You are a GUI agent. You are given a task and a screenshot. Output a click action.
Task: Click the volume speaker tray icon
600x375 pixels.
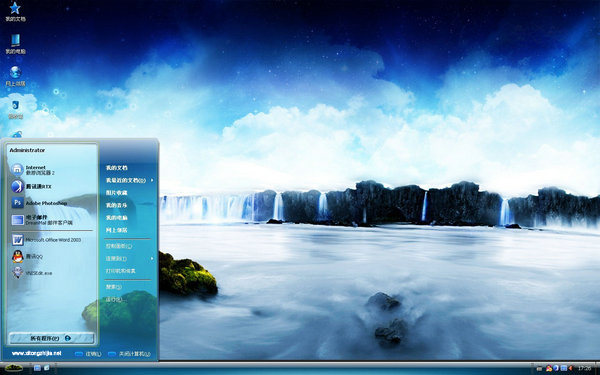tap(571, 368)
